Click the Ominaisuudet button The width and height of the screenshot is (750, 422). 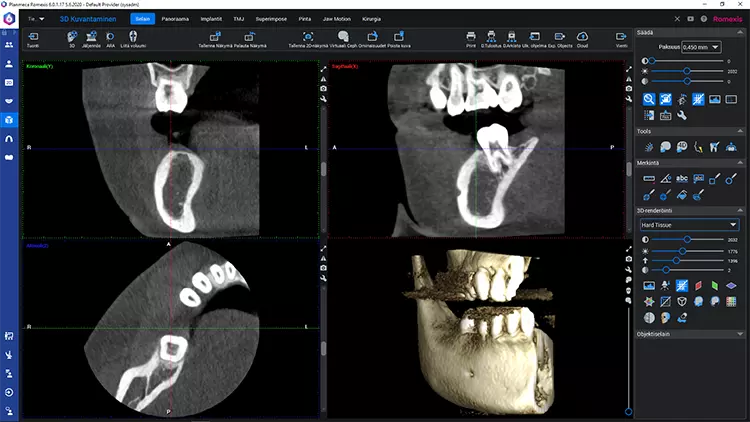coord(372,39)
